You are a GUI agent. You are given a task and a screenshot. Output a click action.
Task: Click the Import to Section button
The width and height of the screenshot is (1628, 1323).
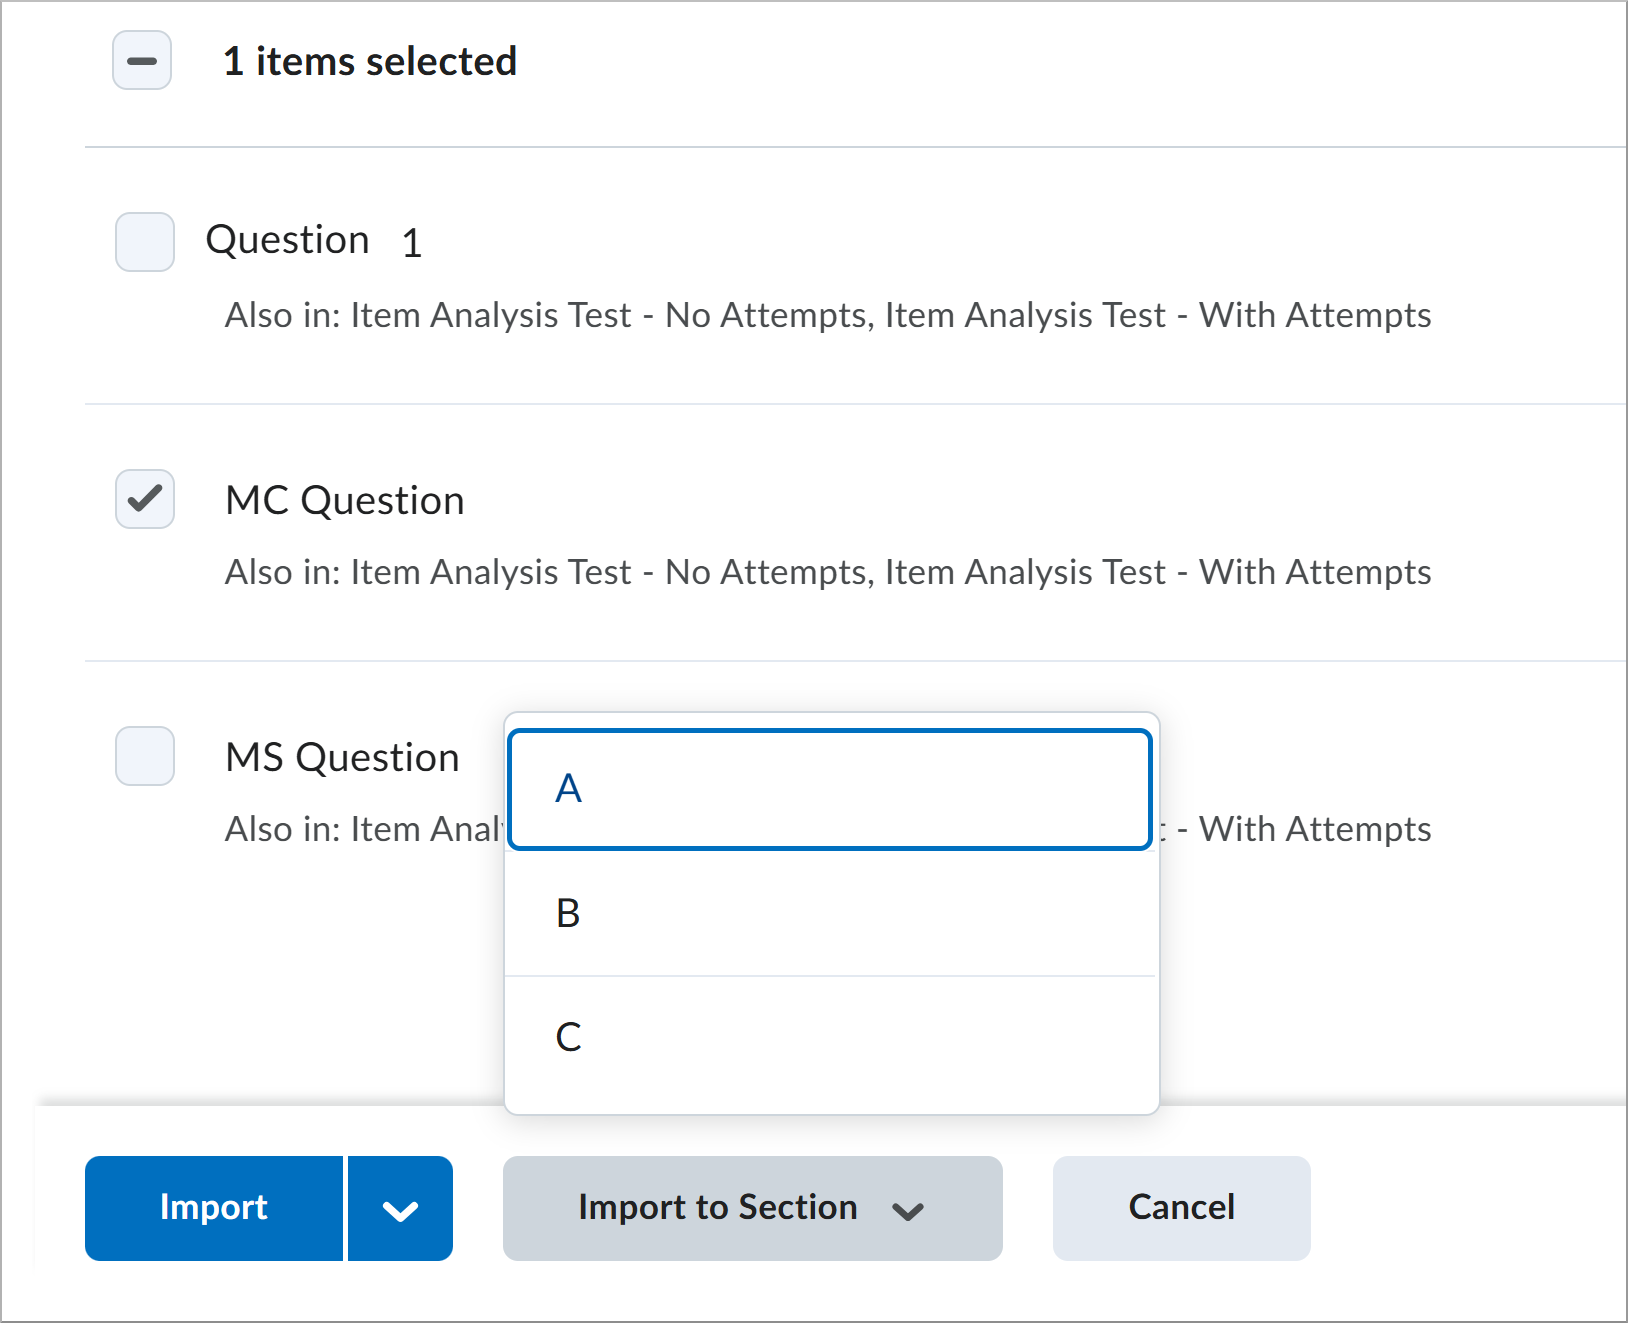pos(718,1208)
